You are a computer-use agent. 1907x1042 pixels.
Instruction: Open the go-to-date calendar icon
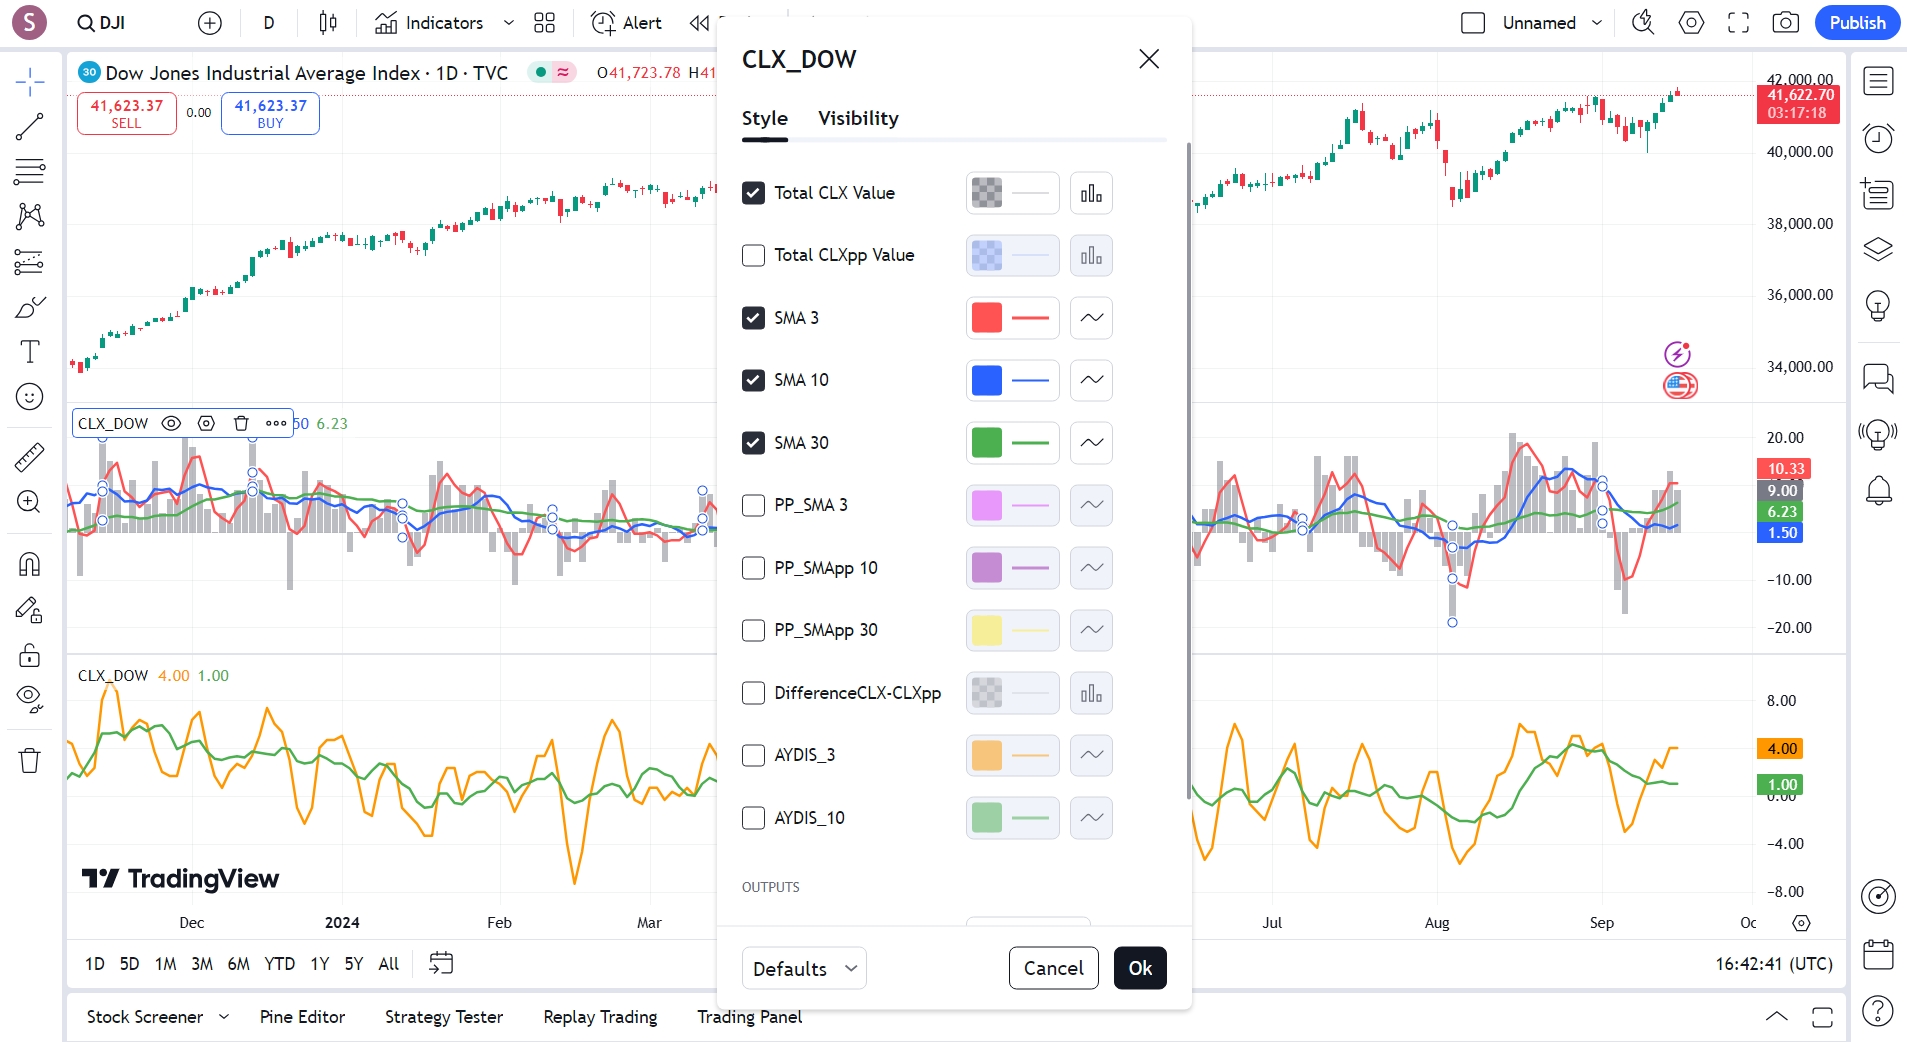click(441, 963)
